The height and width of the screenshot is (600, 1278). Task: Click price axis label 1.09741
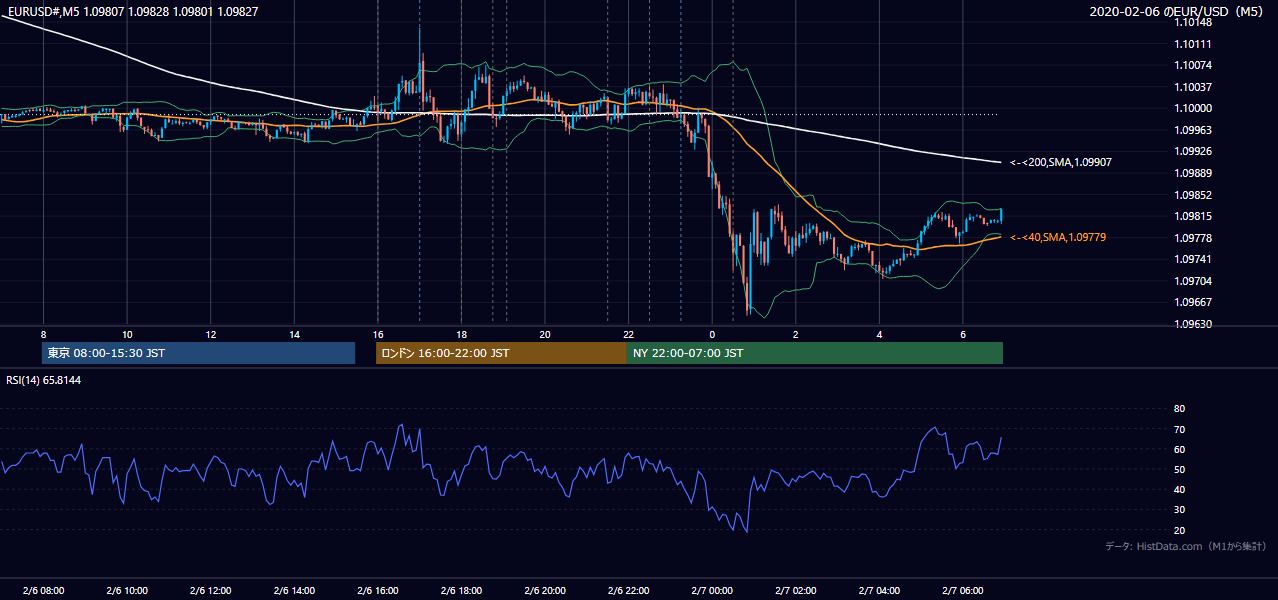[1193, 259]
